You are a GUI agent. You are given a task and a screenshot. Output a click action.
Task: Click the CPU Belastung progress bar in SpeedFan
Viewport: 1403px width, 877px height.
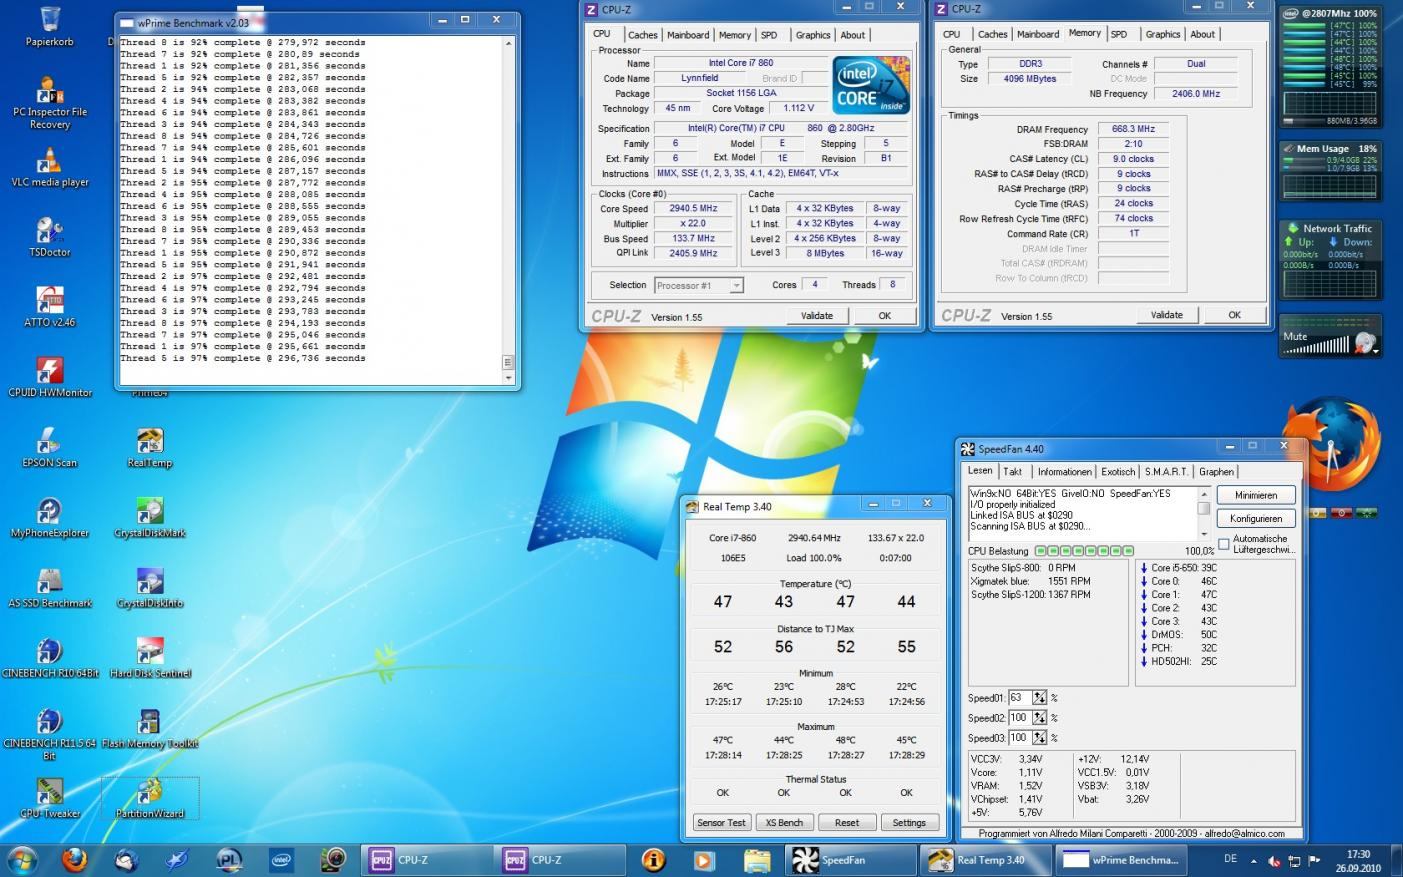pyautogui.click(x=1084, y=551)
